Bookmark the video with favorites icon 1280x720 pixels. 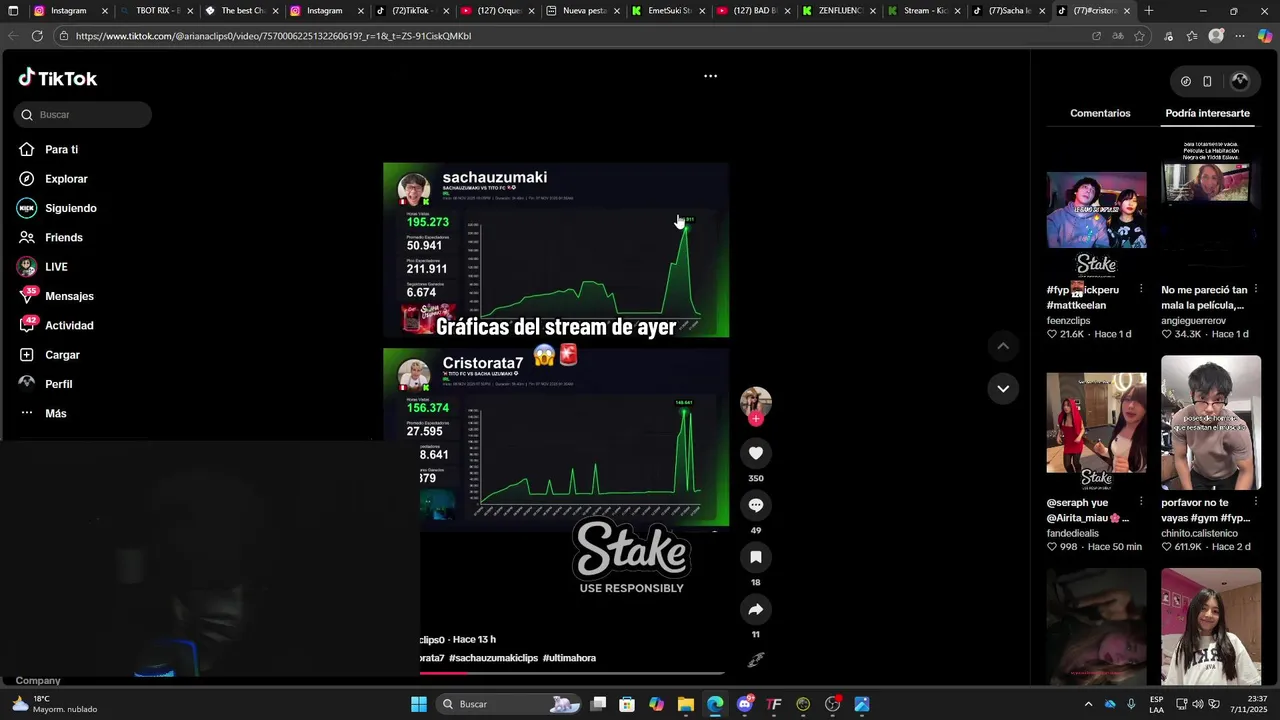(756, 557)
